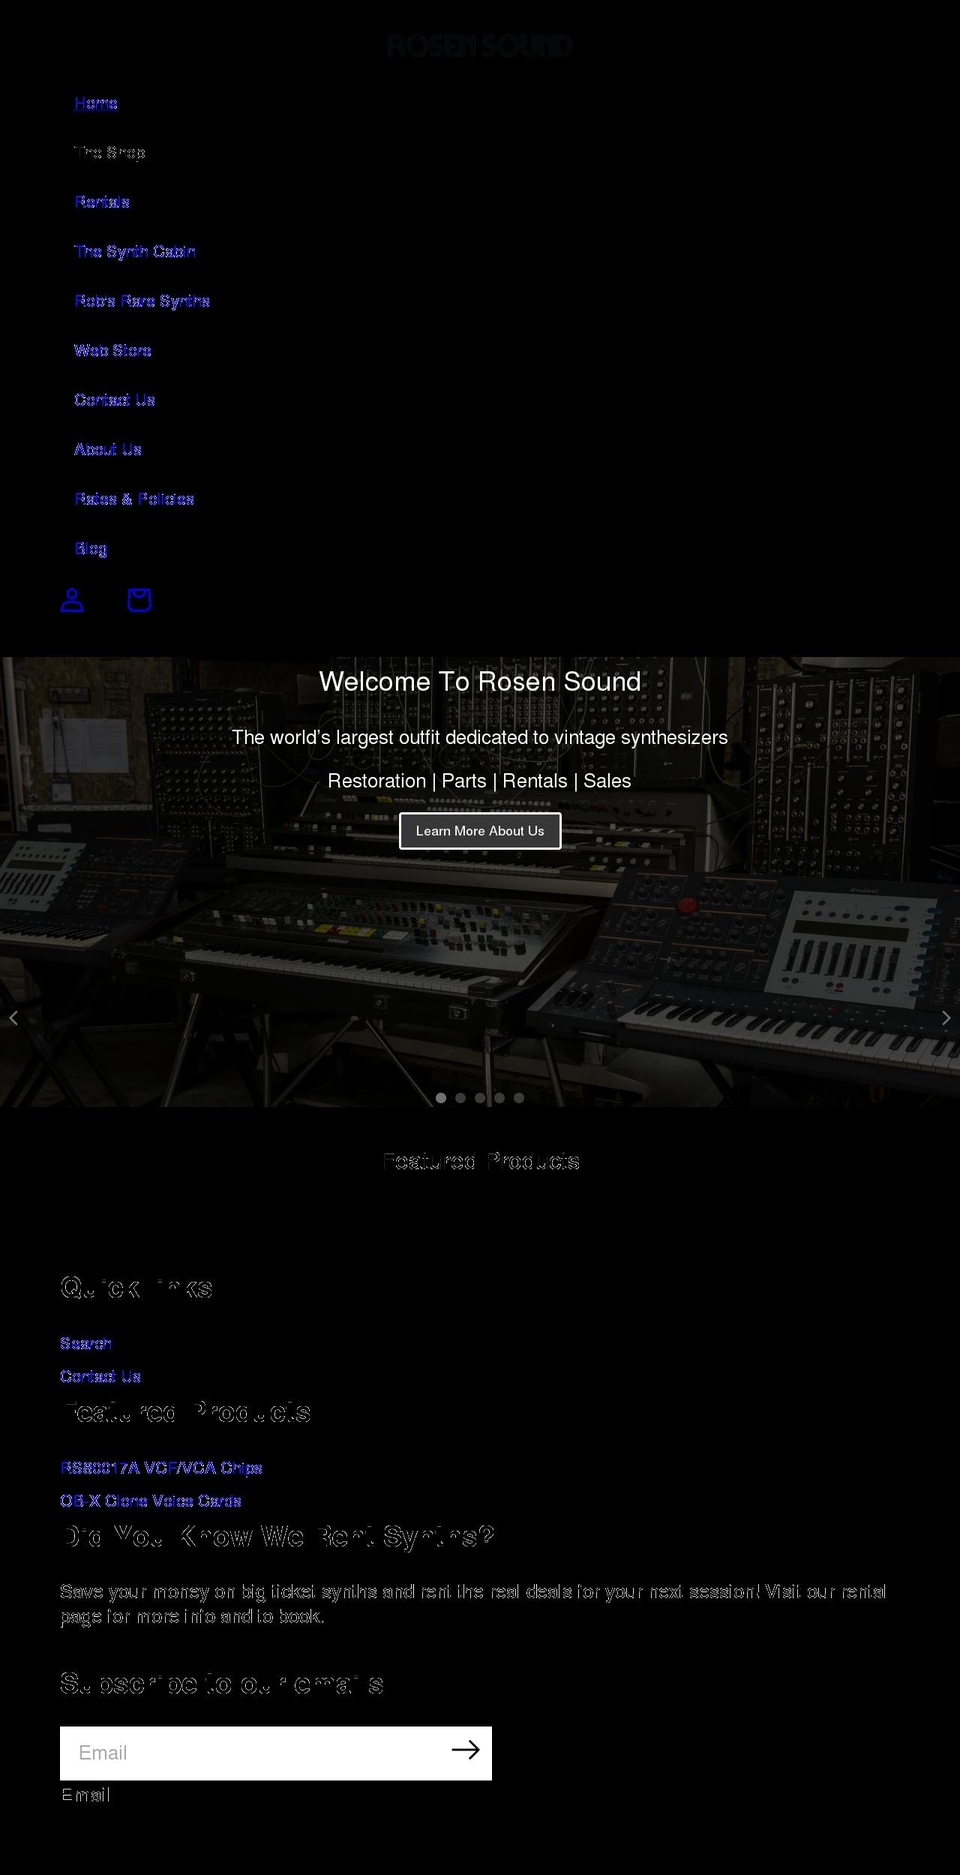960x1875 pixels.
Task: Go to Rentals page
Action: click(x=102, y=202)
